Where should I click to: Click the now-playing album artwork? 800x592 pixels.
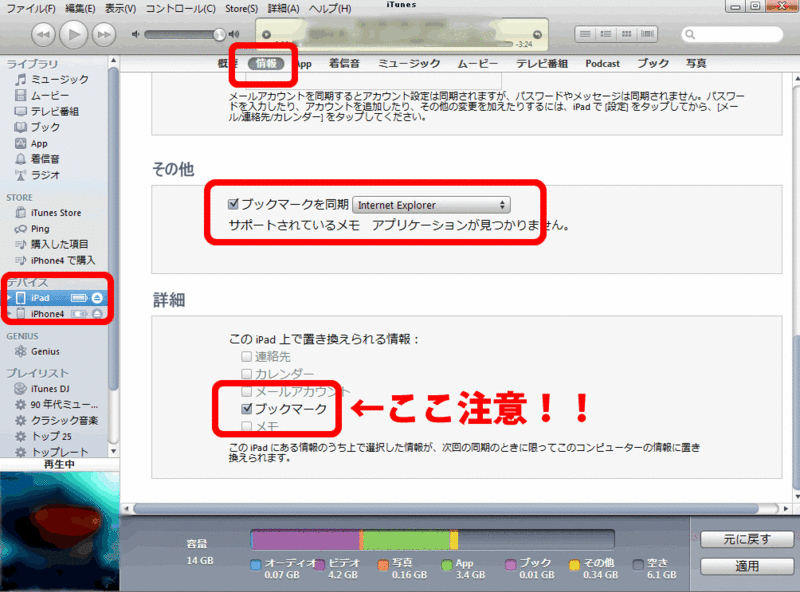pyautogui.click(x=60, y=531)
